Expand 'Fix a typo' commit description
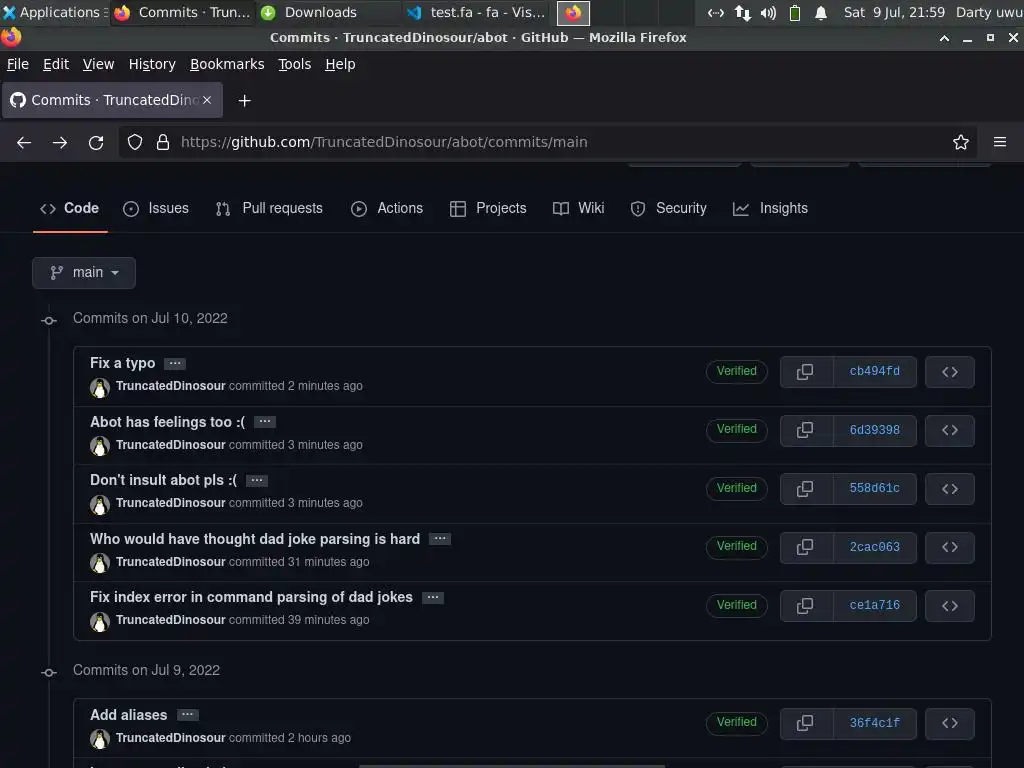The height and width of the screenshot is (768, 1024). coord(174,363)
